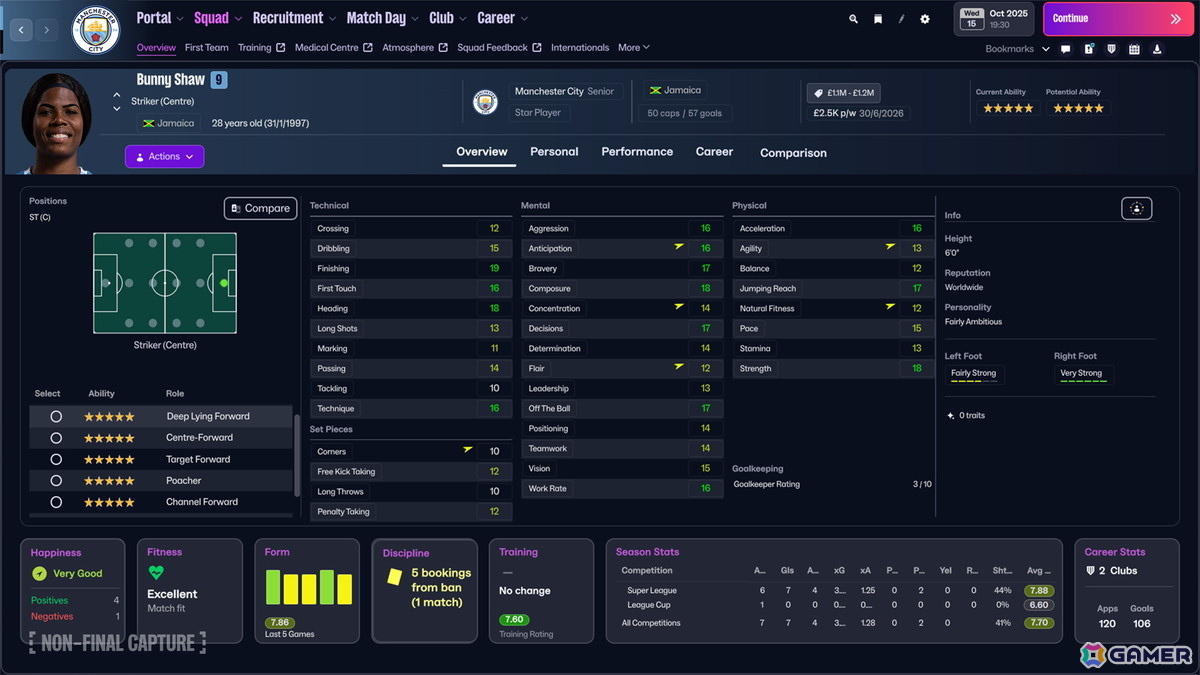The image size is (1200, 675).
Task: Click the bookmark flag icon in the titlebar
Action: [877, 18]
